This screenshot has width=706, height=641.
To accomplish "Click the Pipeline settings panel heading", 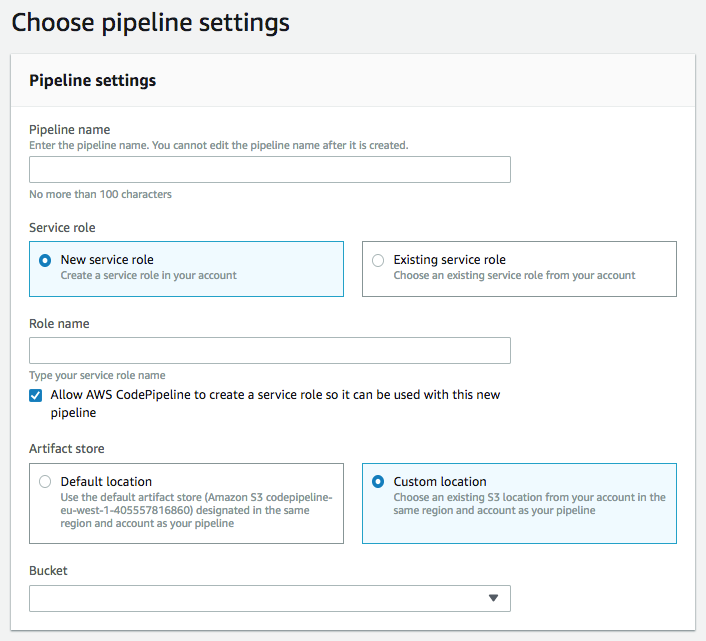I will pyautogui.click(x=92, y=80).
